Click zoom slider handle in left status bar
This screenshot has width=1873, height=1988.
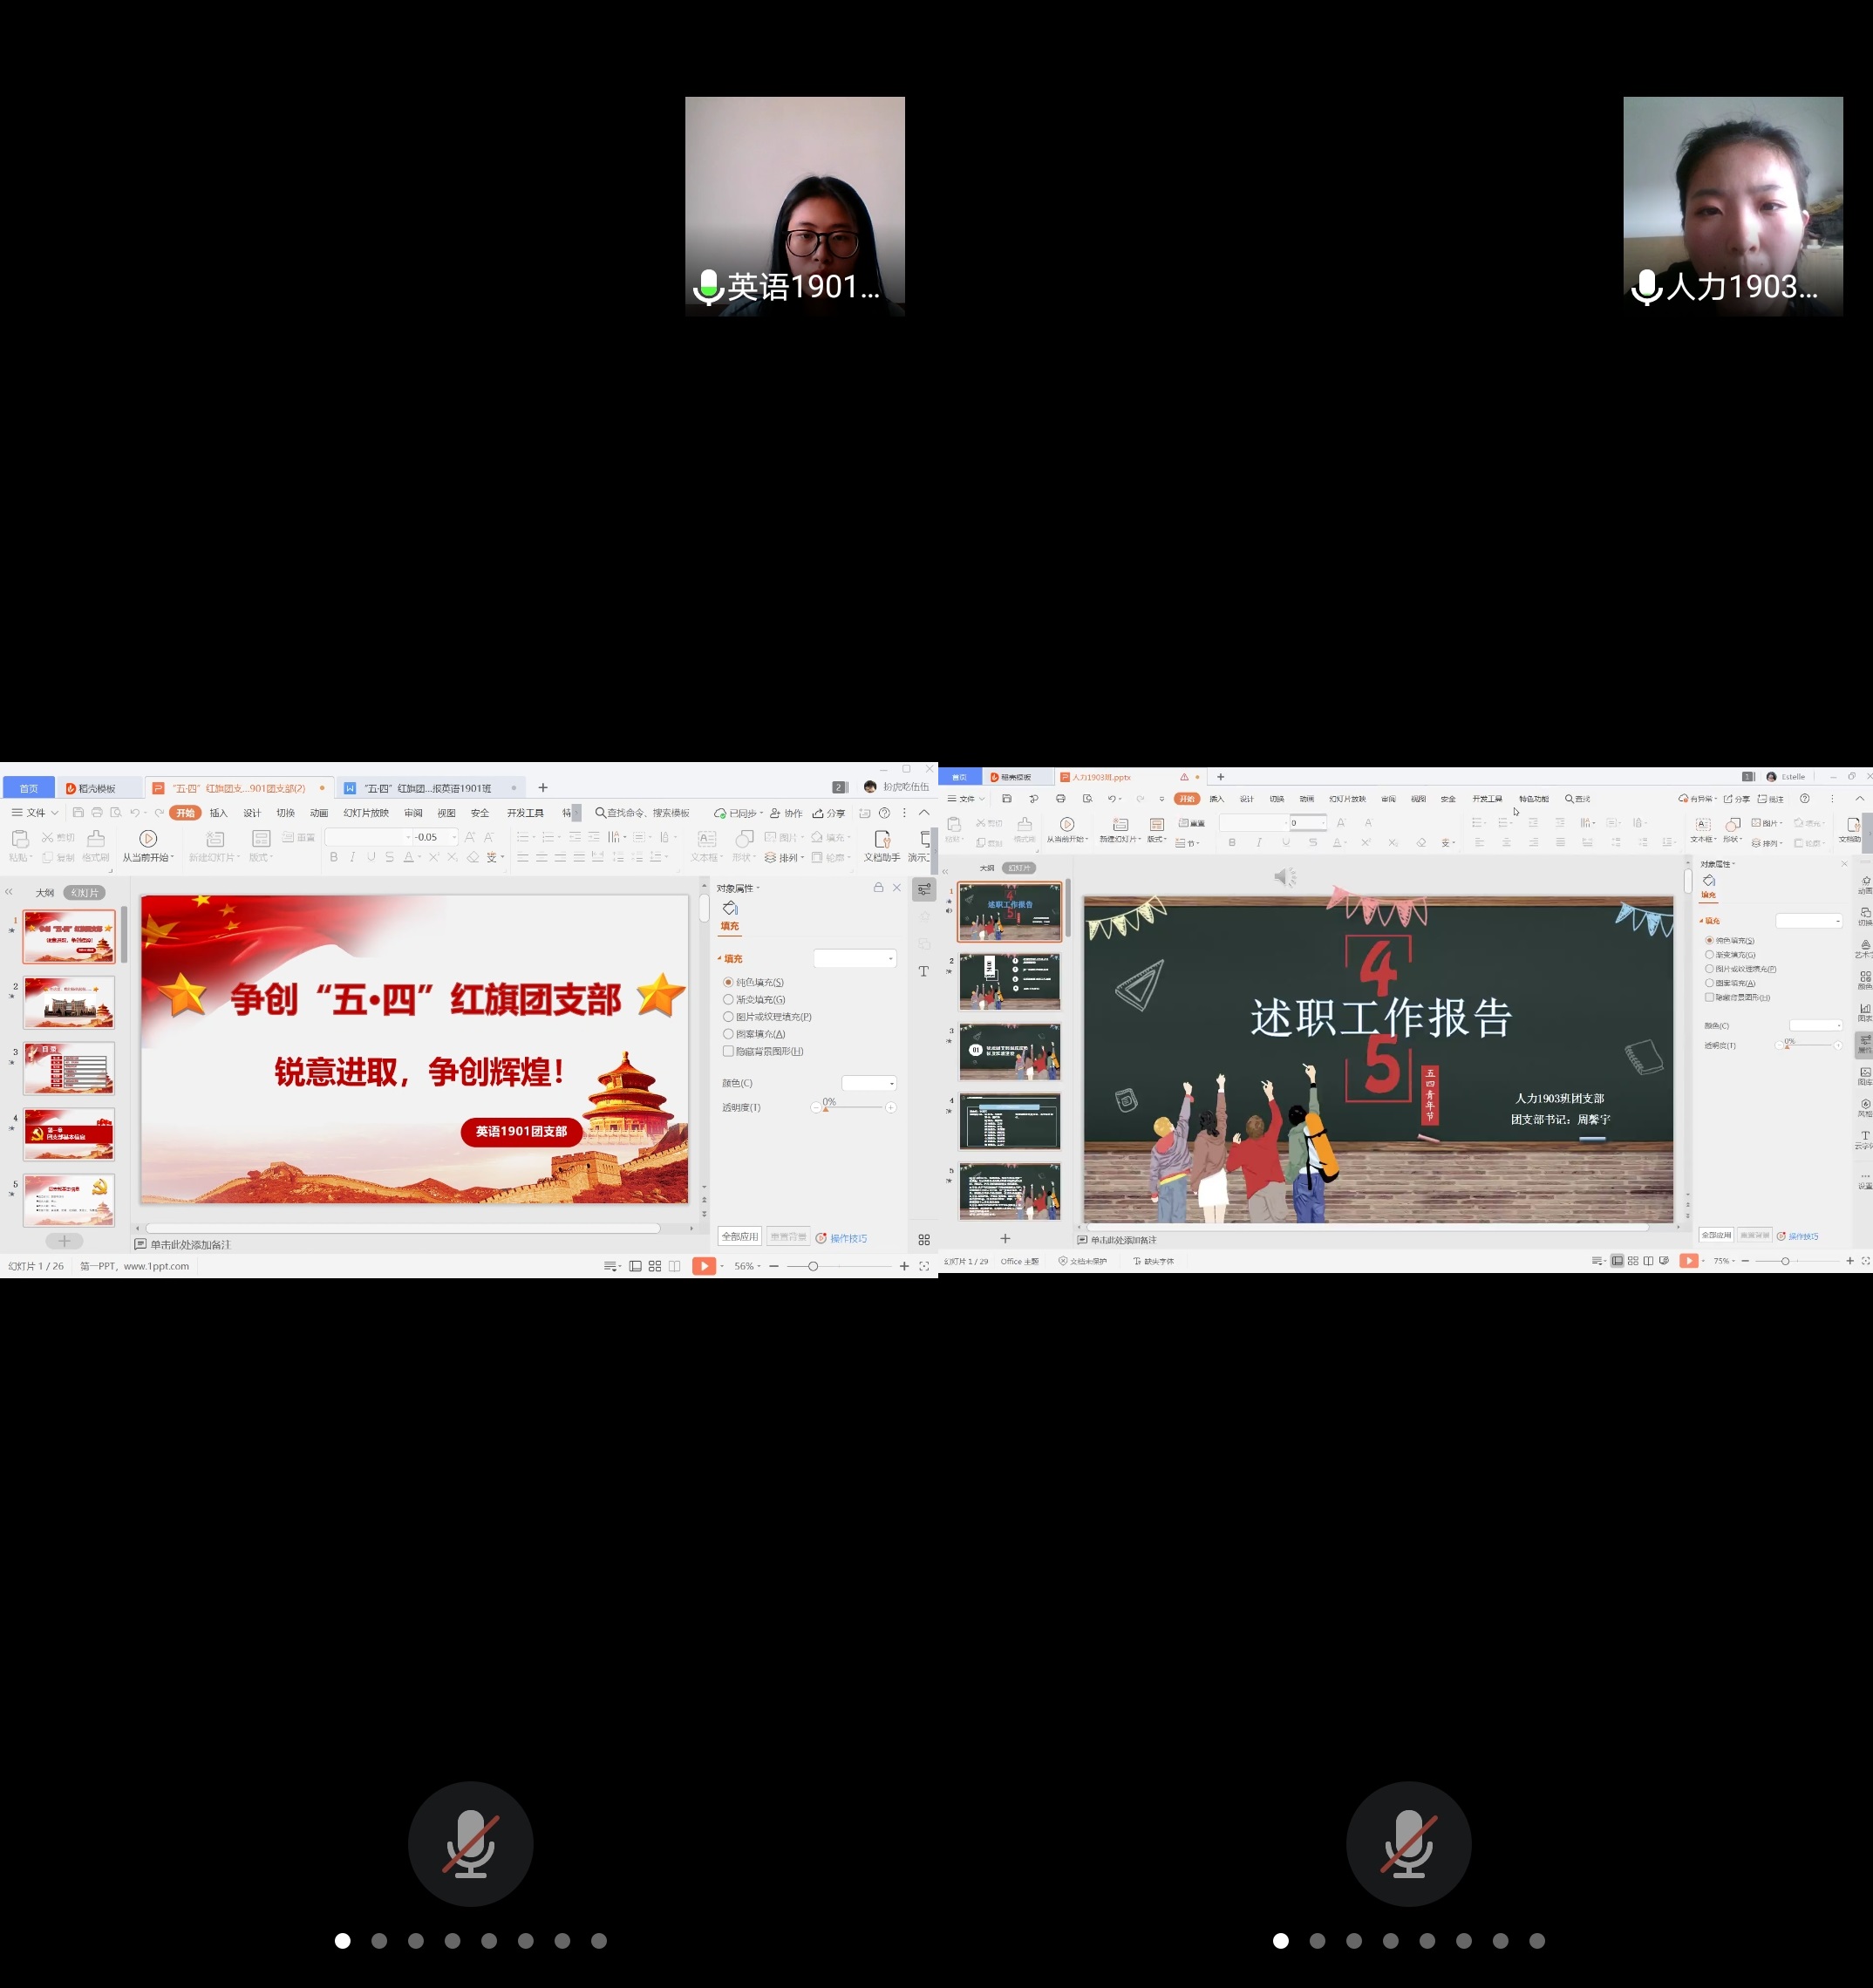tap(813, 1266)
